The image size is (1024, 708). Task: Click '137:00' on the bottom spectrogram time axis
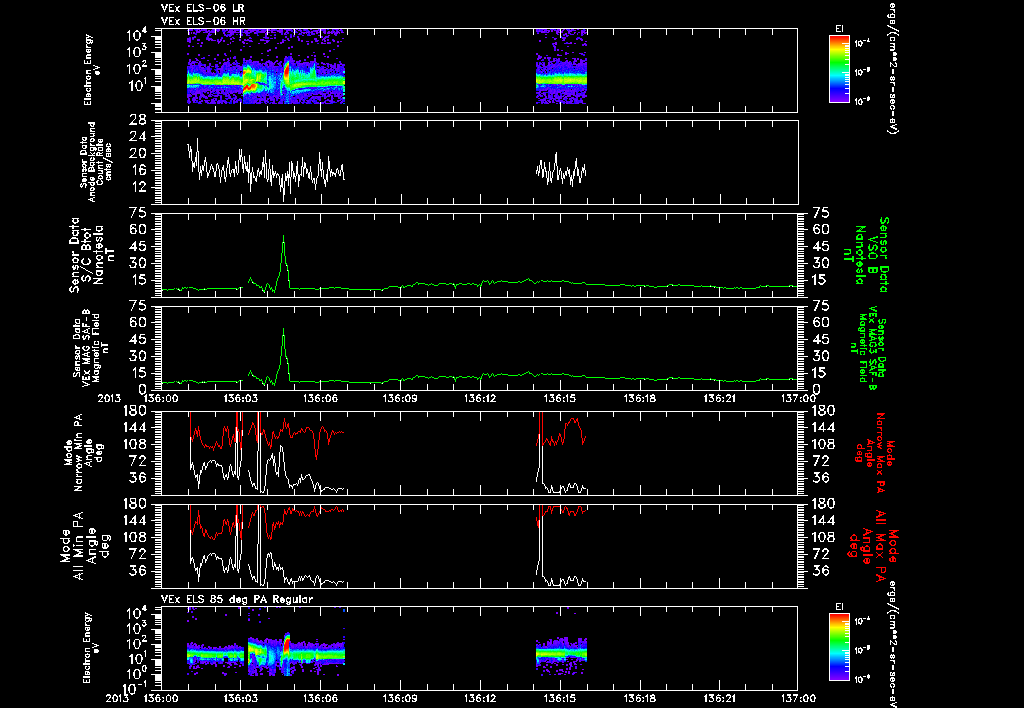tap(797, 698)
